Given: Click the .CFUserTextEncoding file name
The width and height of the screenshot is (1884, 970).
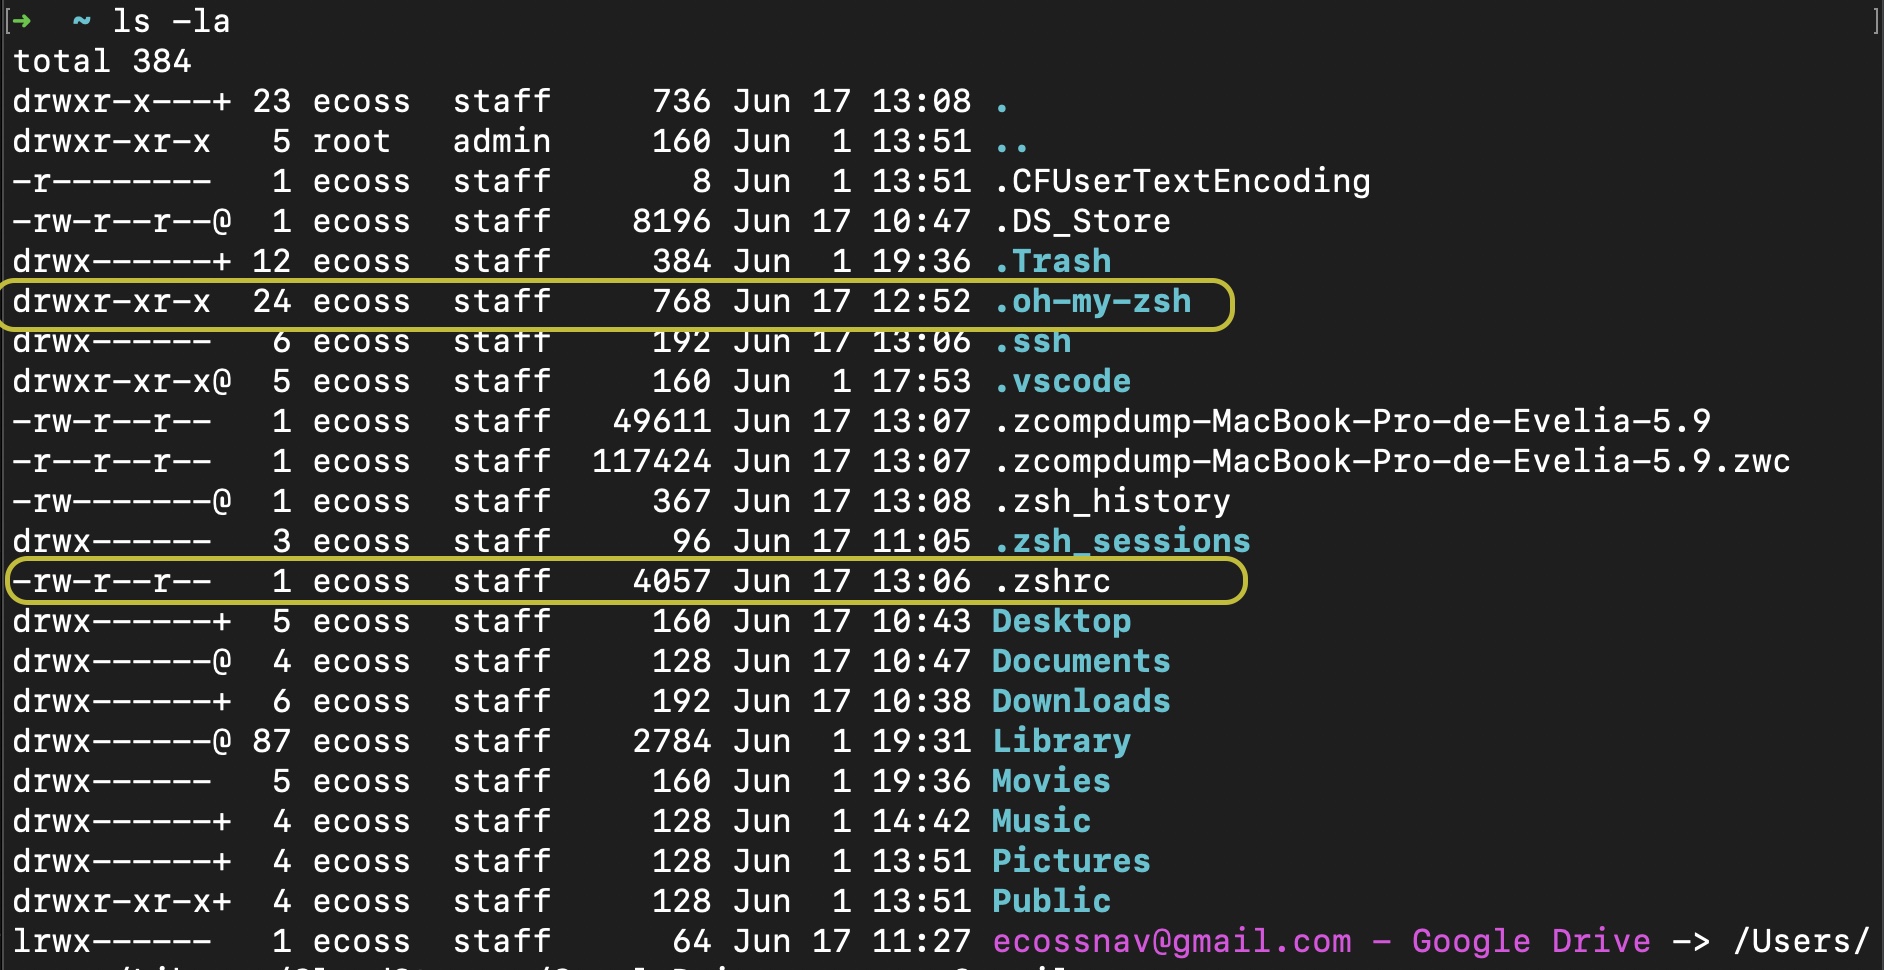Looking at the screenshot, I should tap(1183, 181).
